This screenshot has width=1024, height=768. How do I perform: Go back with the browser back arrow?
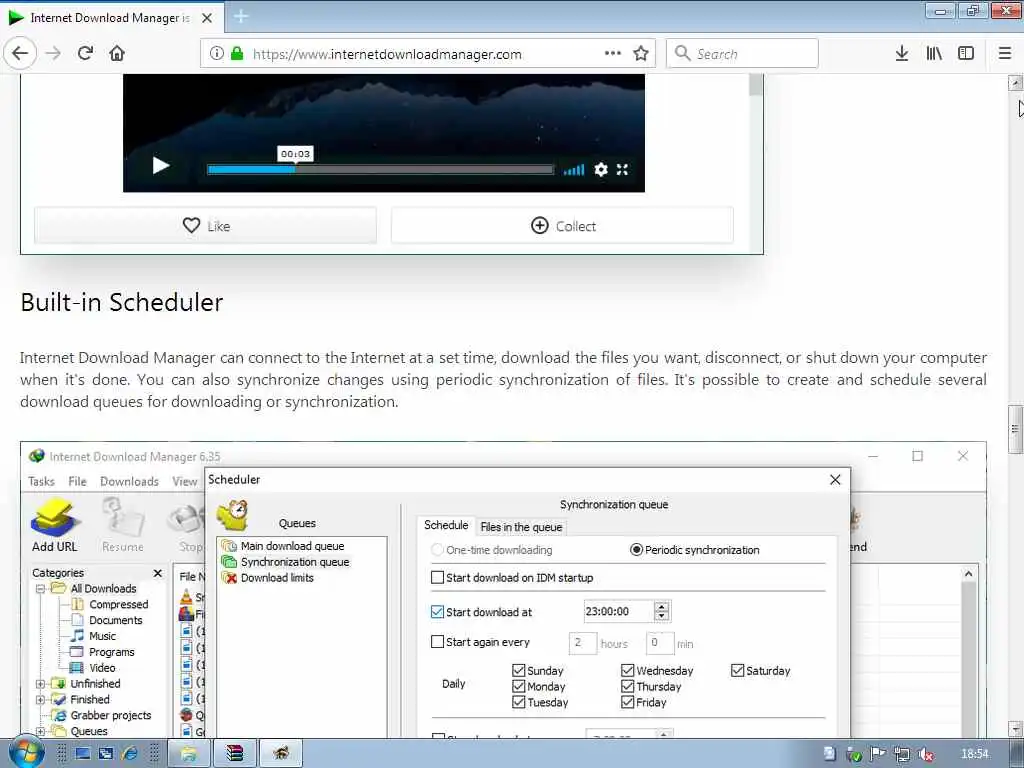point(20,53)
